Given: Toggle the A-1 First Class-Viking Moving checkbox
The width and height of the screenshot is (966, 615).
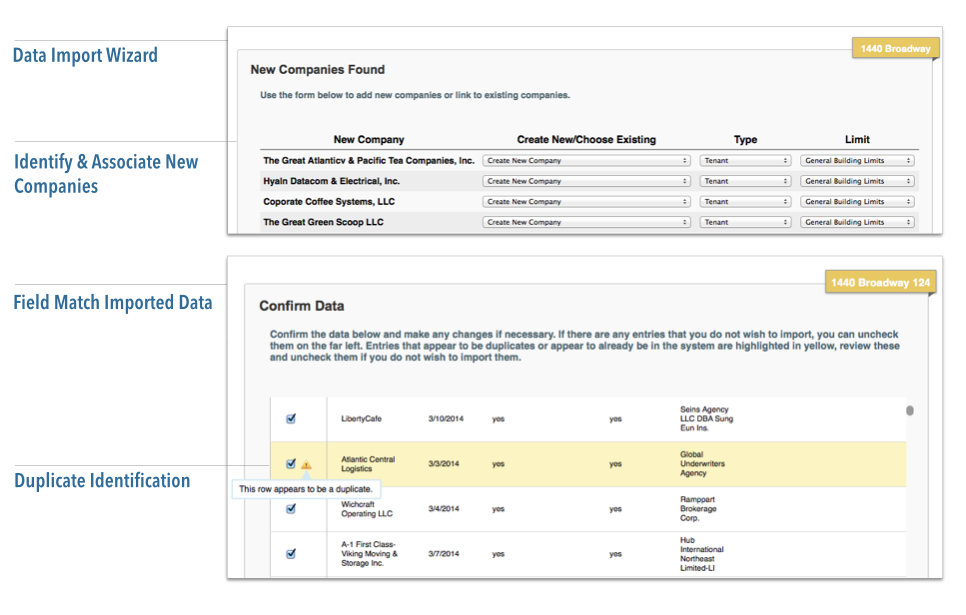Looking at the screenshot, I should 291,553.
